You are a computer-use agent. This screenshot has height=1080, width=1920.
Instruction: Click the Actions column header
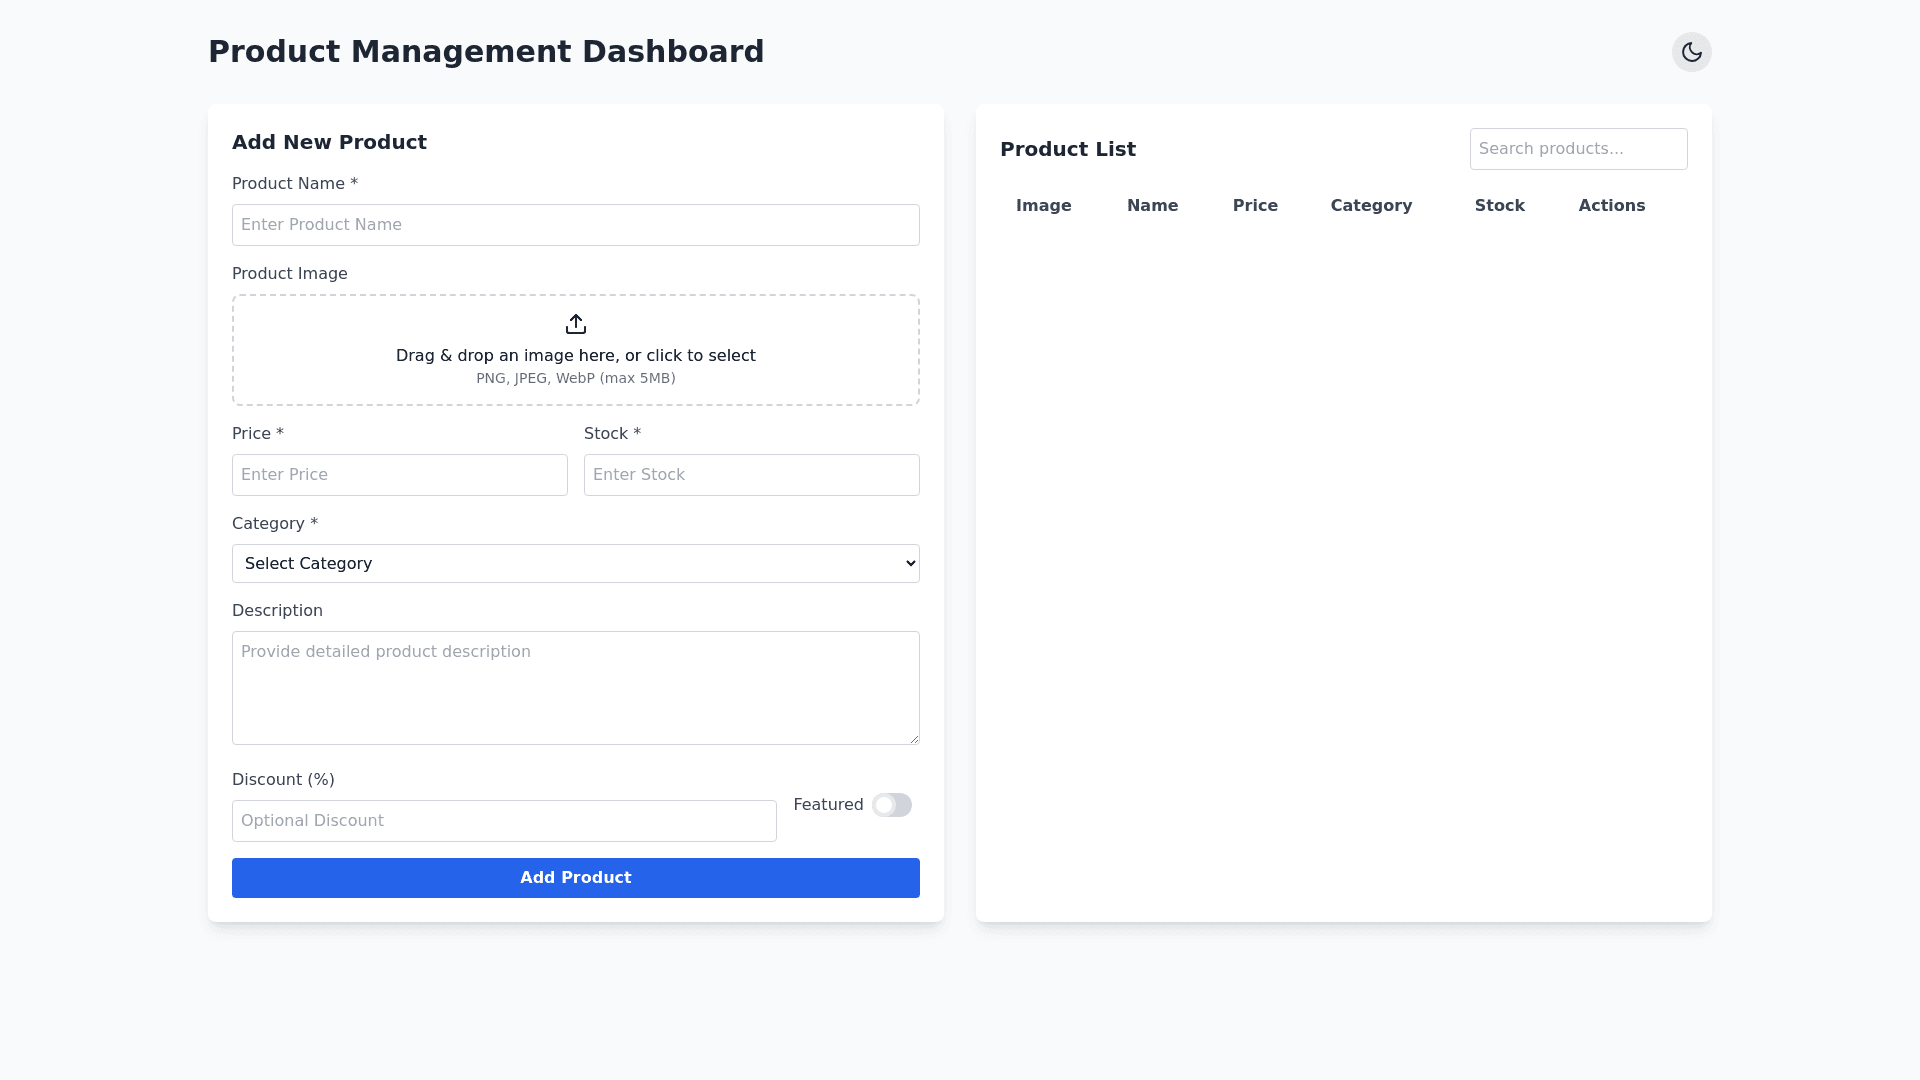coord(1611,206)
